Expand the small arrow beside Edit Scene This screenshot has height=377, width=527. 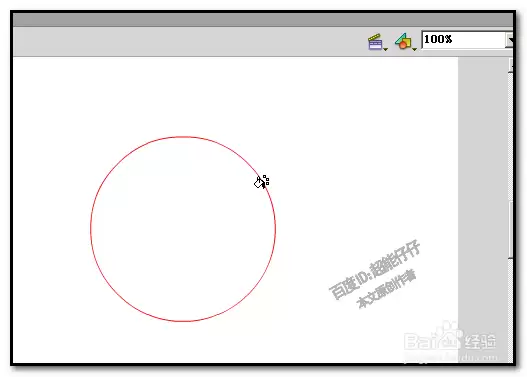click(386, 49)
